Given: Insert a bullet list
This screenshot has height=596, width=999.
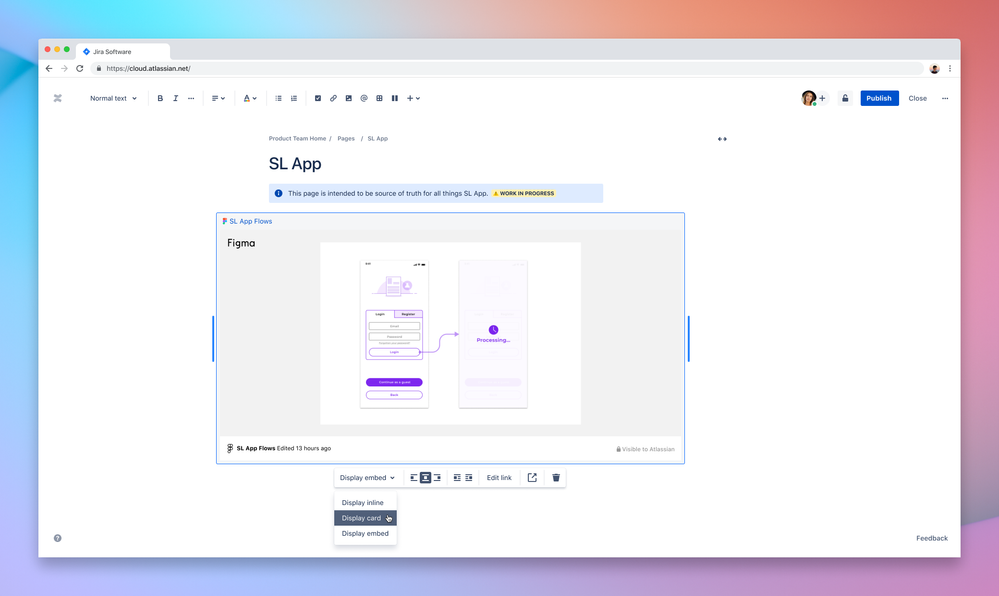Looking at the screenshot, I should click(278, 98).
